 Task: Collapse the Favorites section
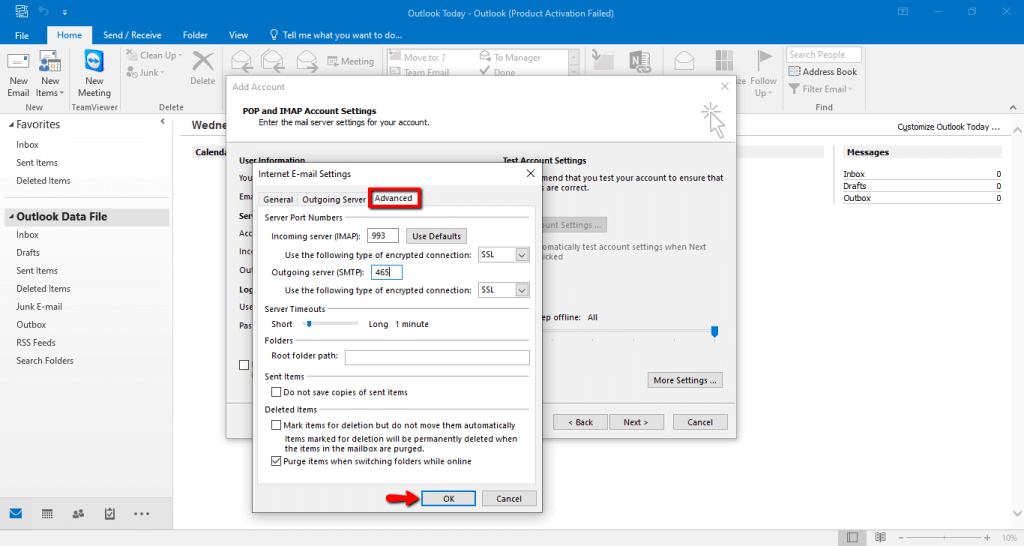[x=11, y=125]
